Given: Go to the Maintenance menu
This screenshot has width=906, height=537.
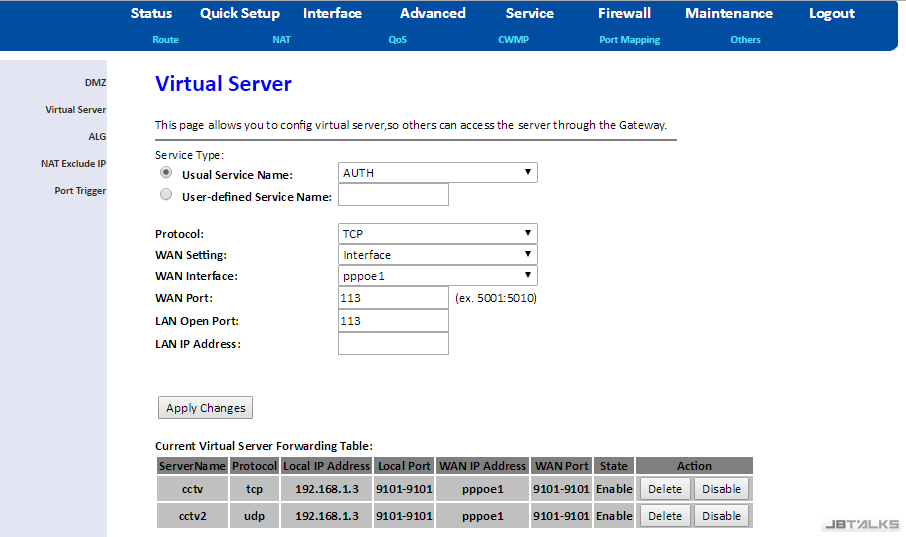Looking at the screenshot, I should (728, 14).
